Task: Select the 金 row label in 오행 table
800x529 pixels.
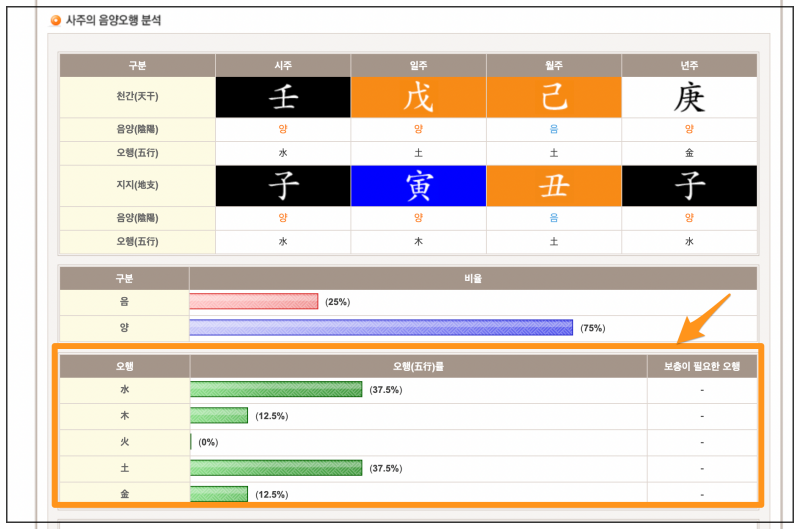Action: point(124,494)
